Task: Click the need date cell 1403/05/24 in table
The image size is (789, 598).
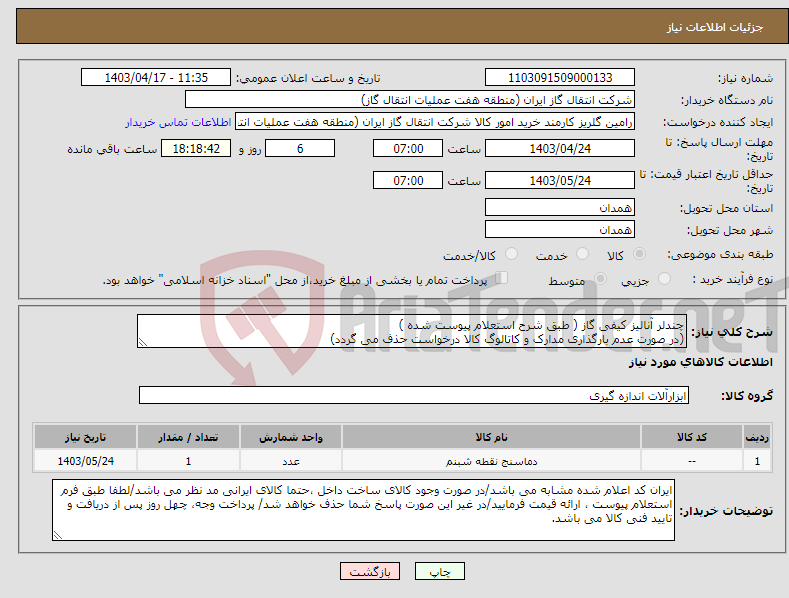Action: tap(86, 461)
